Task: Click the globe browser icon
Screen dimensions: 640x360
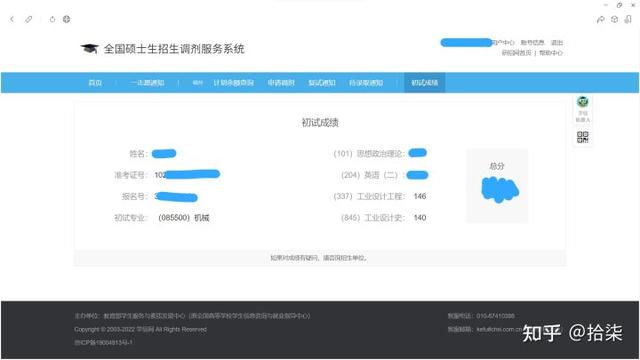Action: point(67,19)
